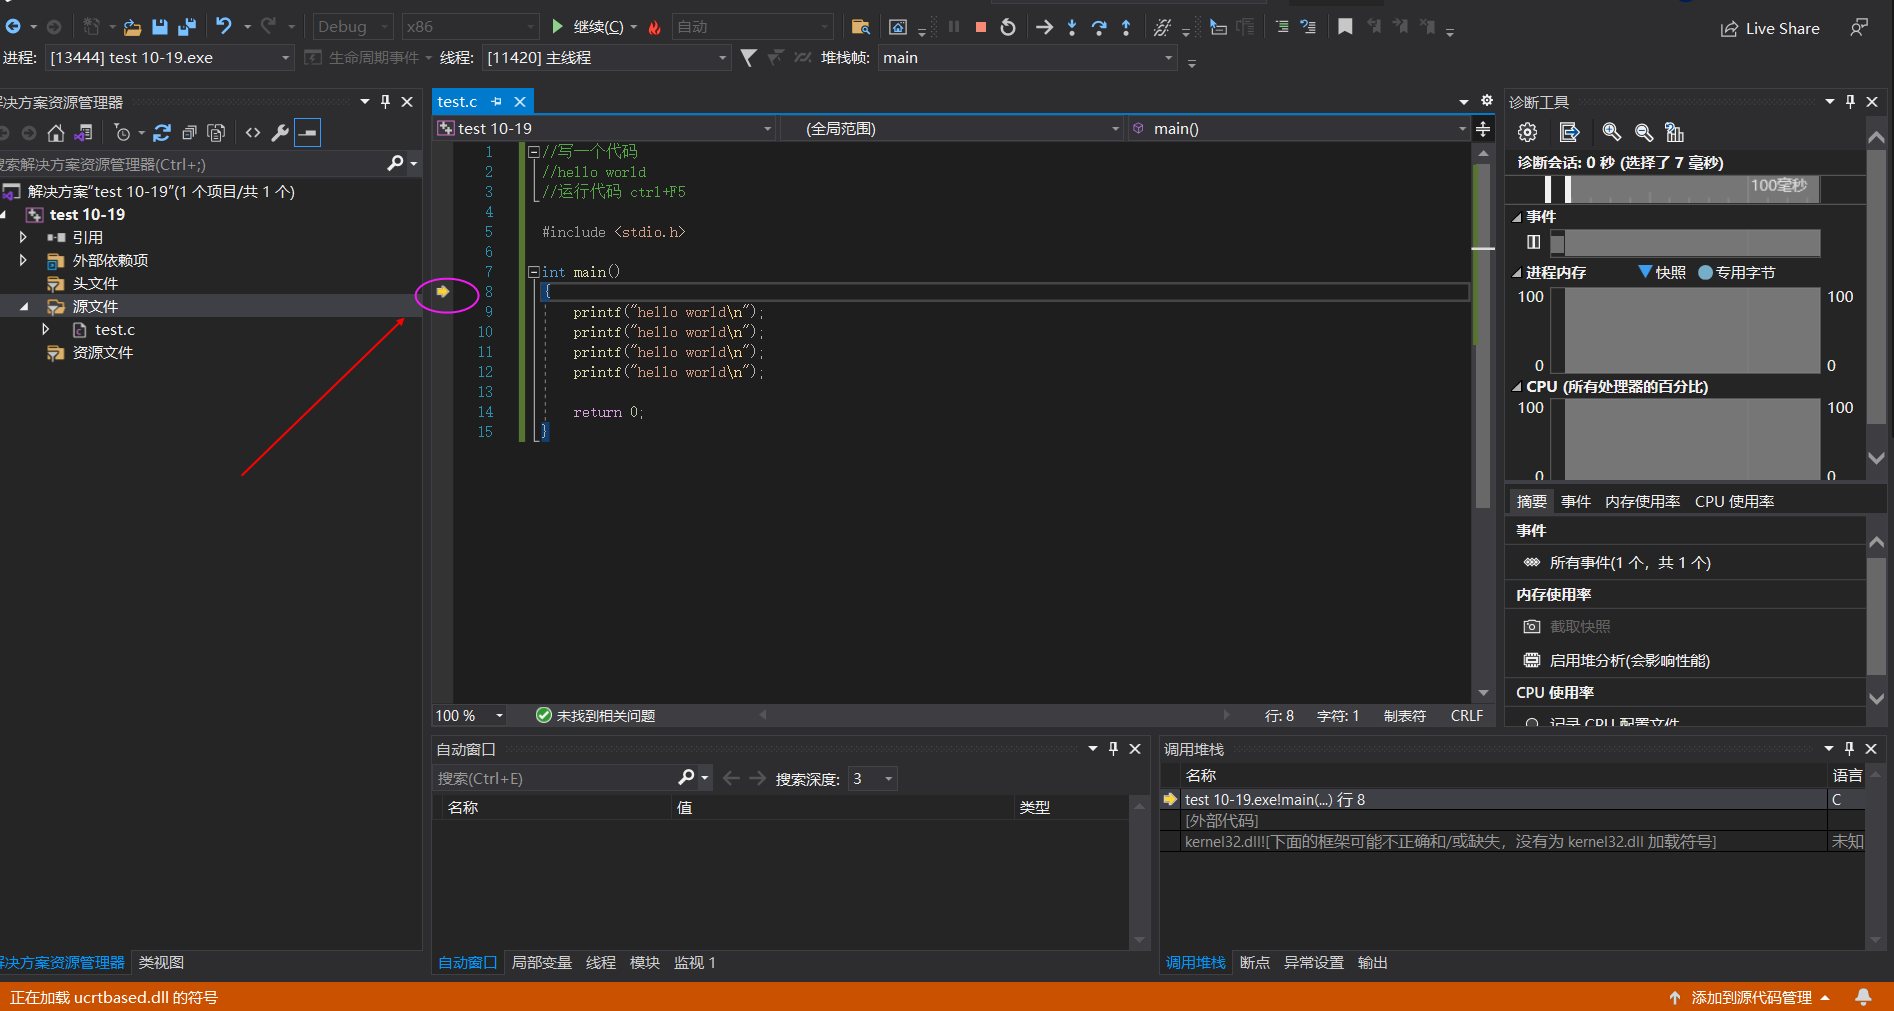Open the 100 % zoom dropdown in editor

click(469, 716)
